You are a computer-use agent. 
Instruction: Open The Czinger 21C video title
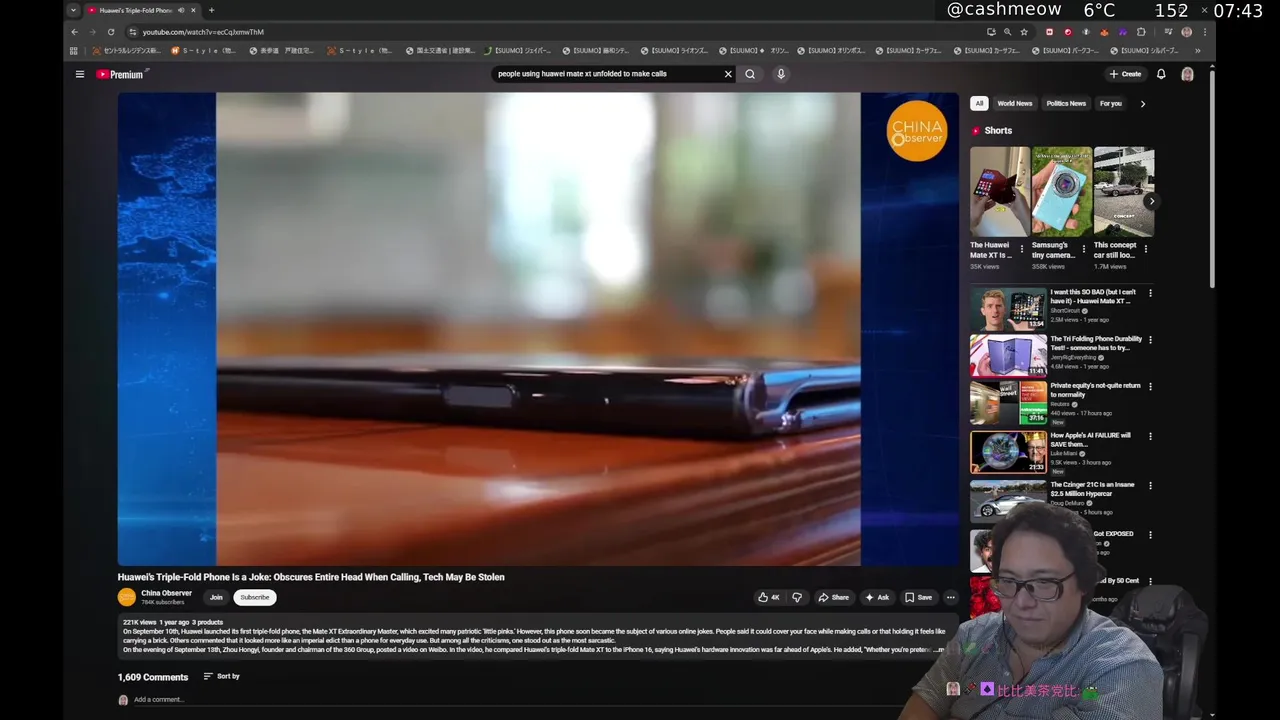pyautogui.click(x=1092, y=489)
